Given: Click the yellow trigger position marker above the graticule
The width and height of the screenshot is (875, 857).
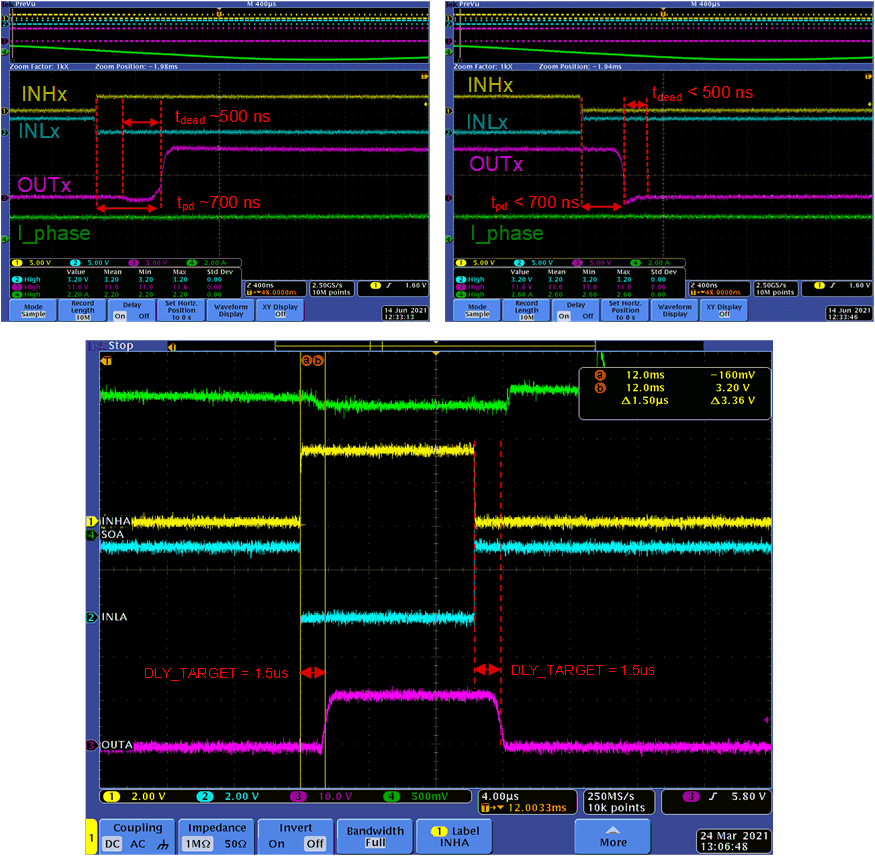Looking at the screenshot, I should click(434, 350).
